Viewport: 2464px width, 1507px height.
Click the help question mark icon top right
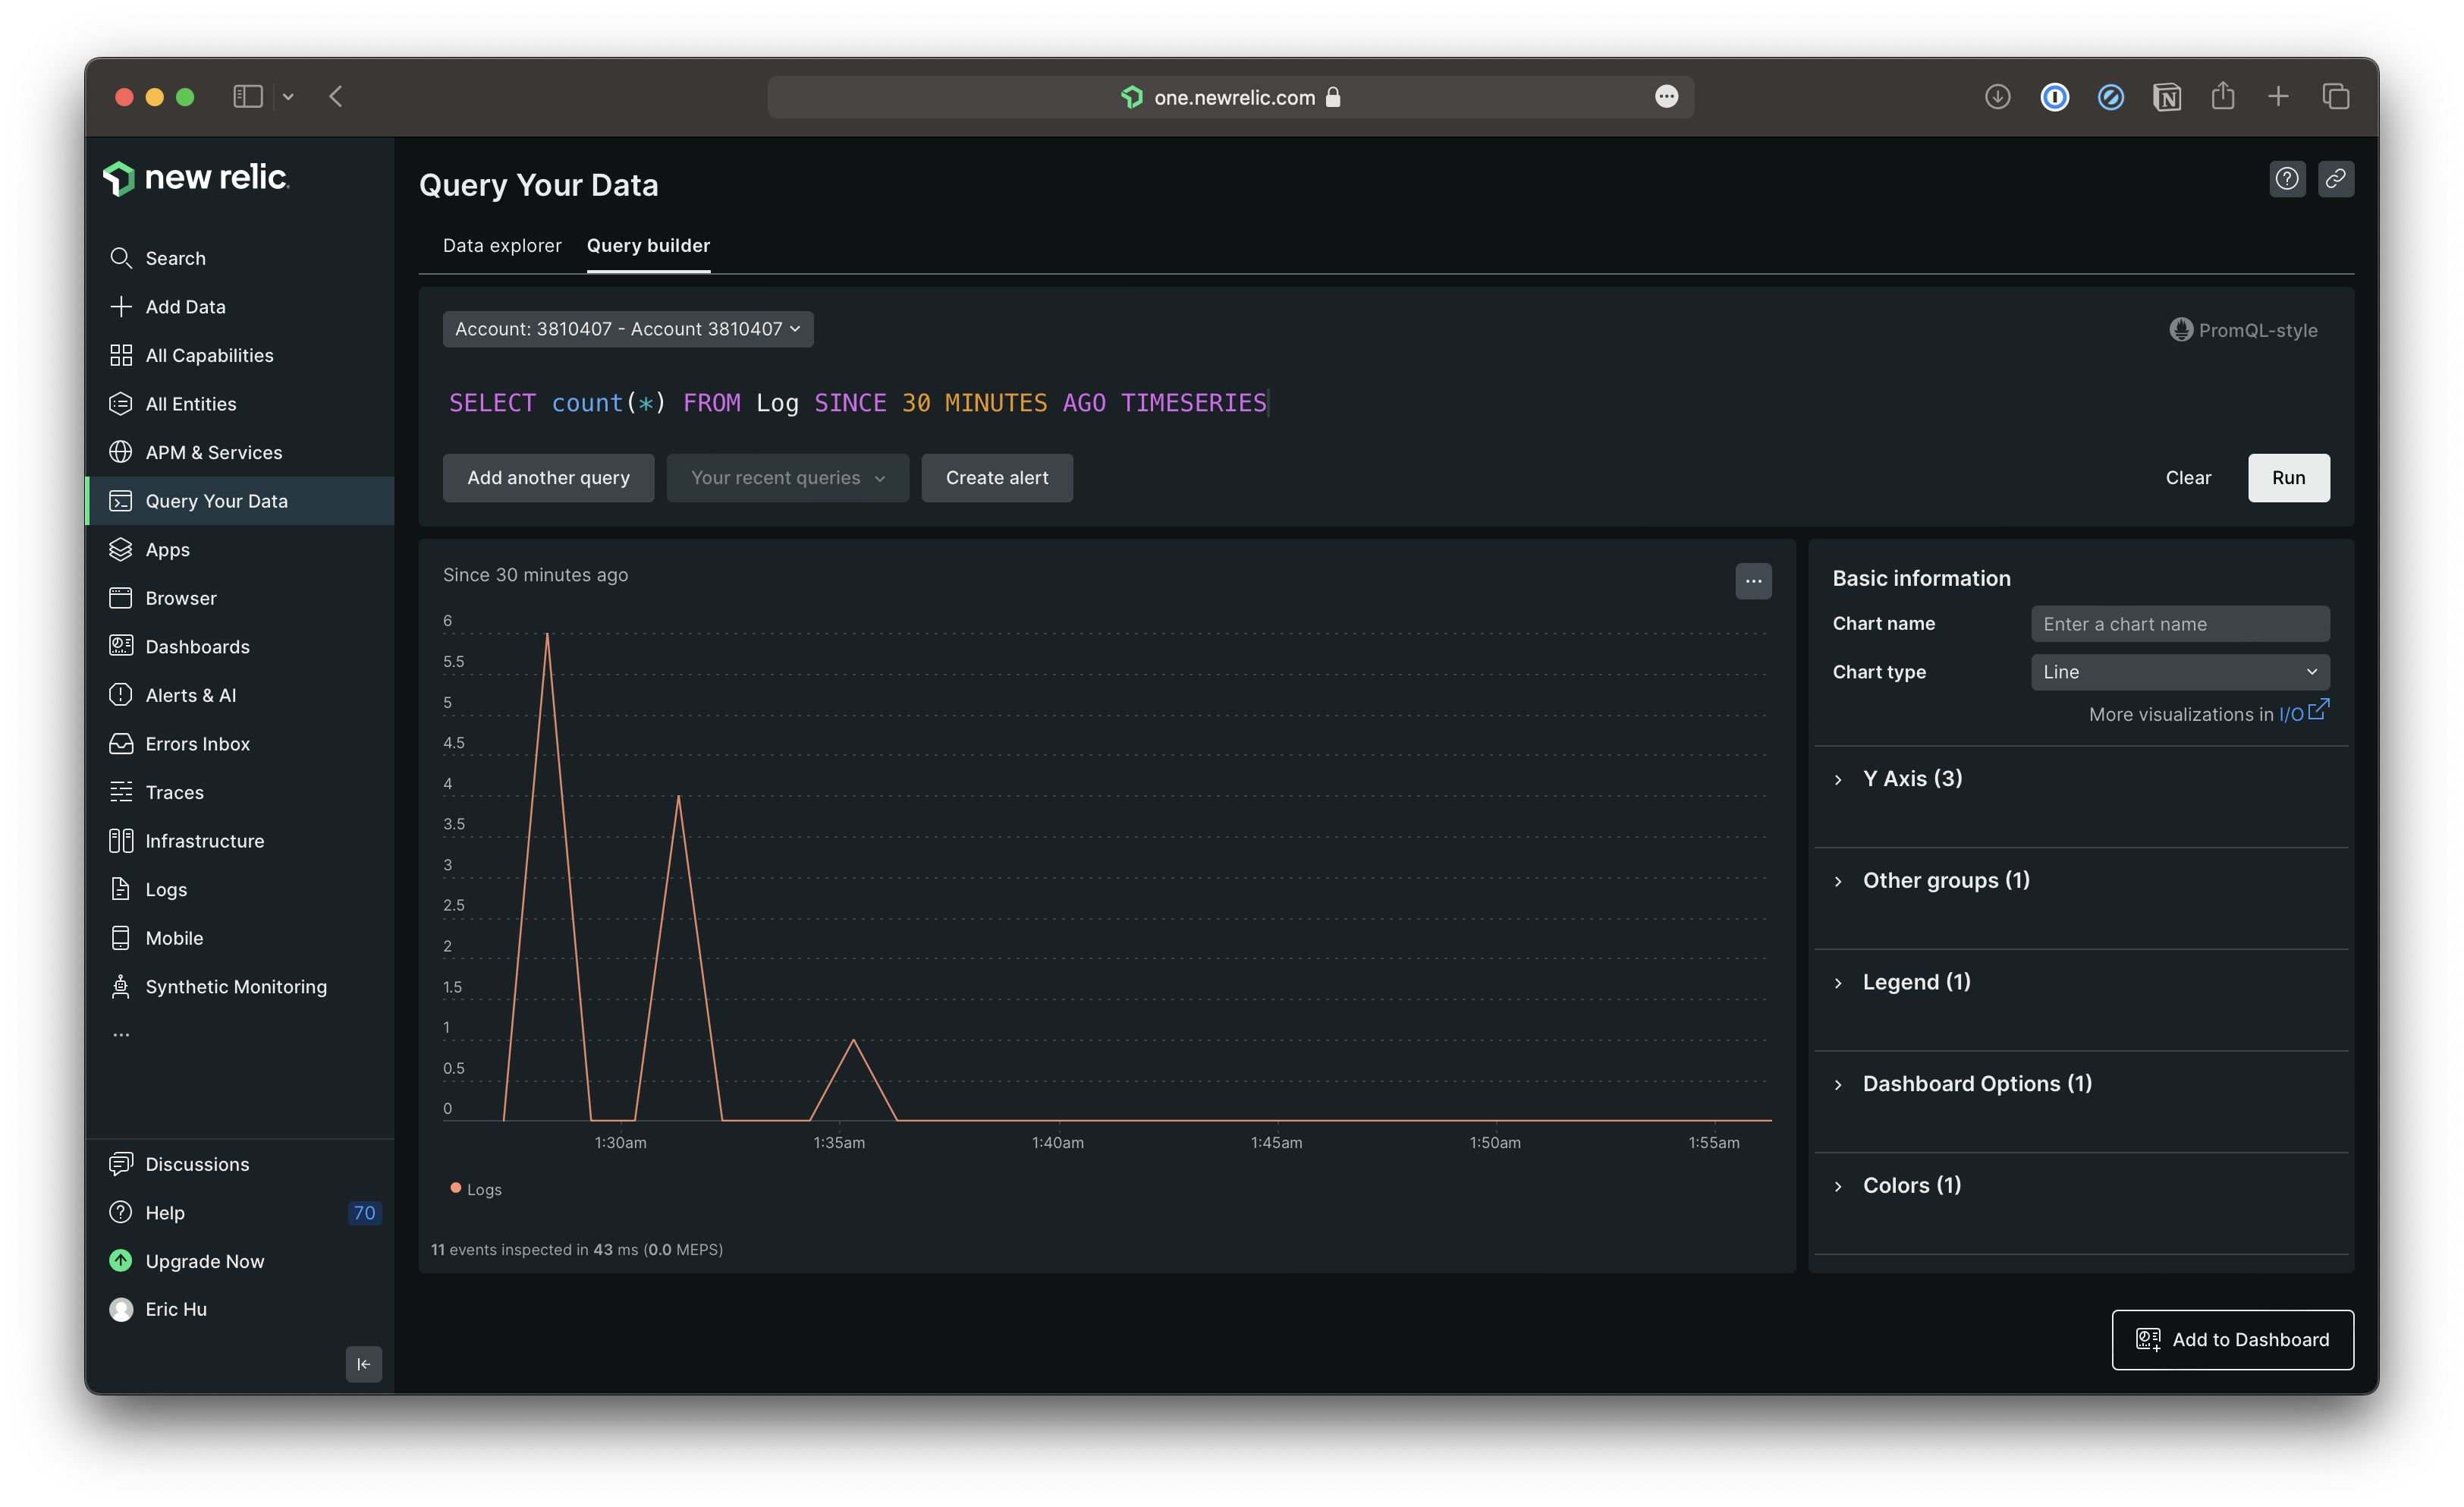pyautogui.click(x=2286, y=179)
